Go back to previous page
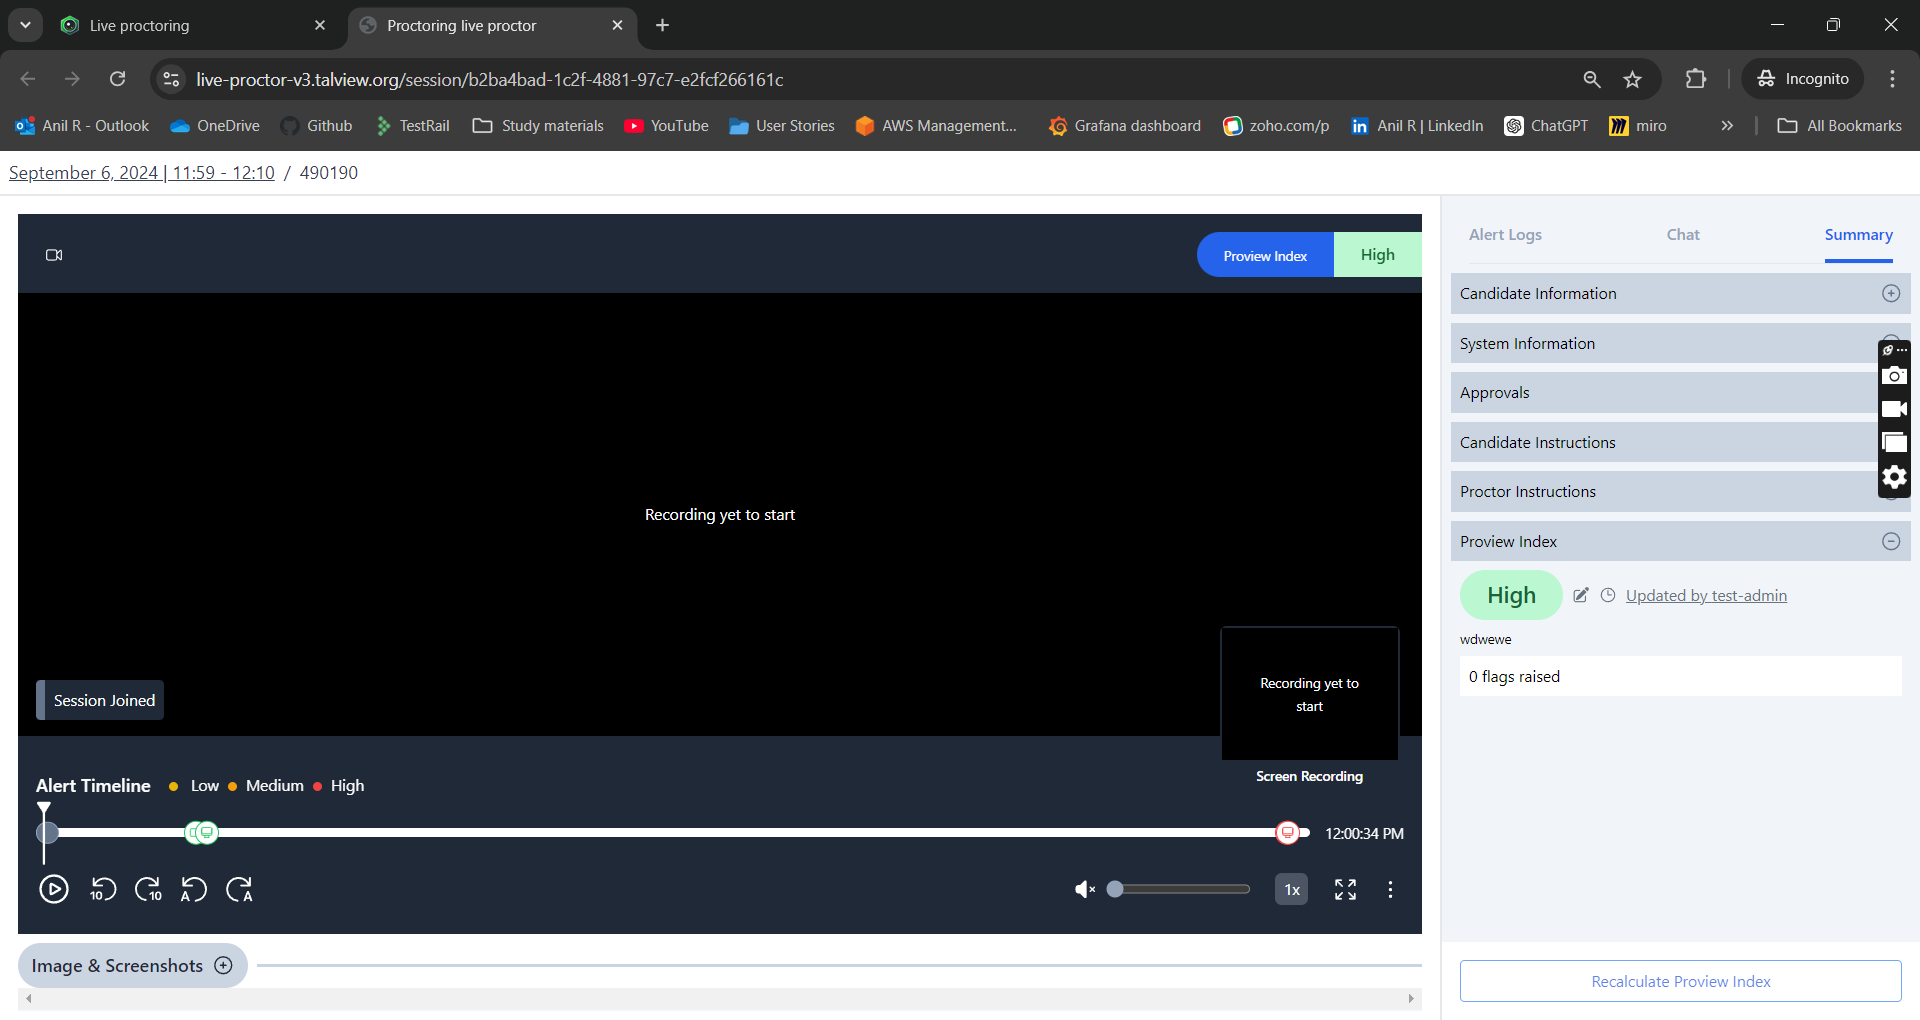Screen dimensions: 1920x1020 click(x=28, y=79)
